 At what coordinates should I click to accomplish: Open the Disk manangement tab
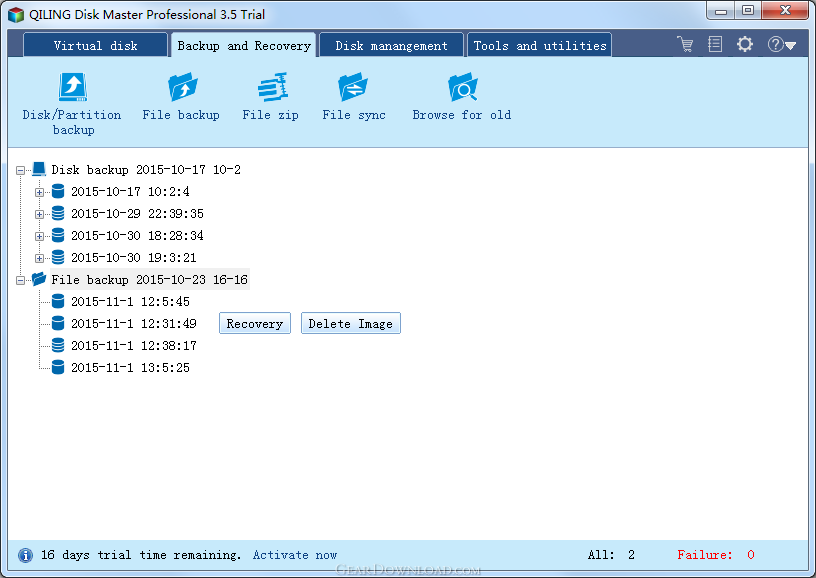pyautogui.click(x=391, y=45)
